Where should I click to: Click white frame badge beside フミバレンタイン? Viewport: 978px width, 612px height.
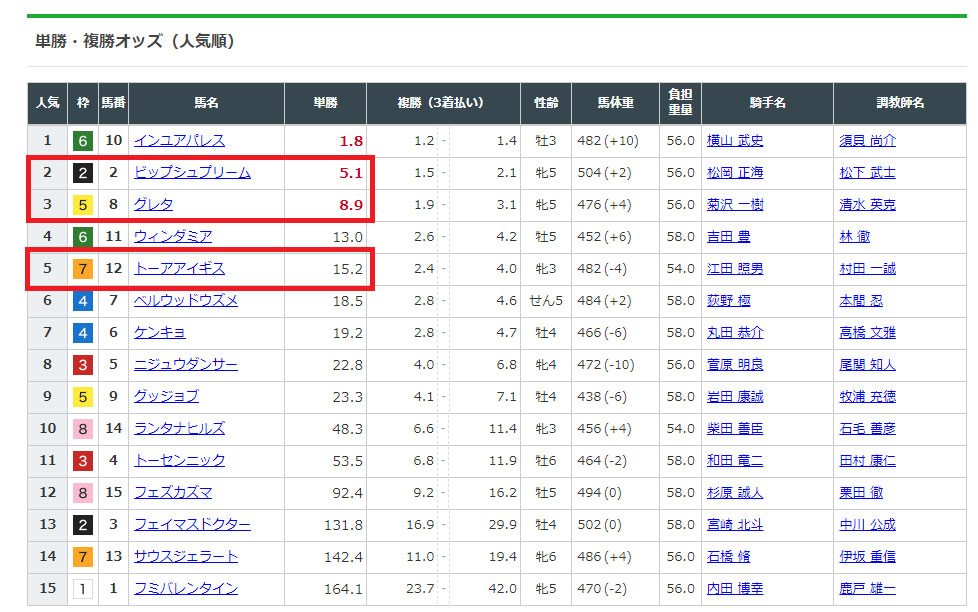tap(83, 589)
